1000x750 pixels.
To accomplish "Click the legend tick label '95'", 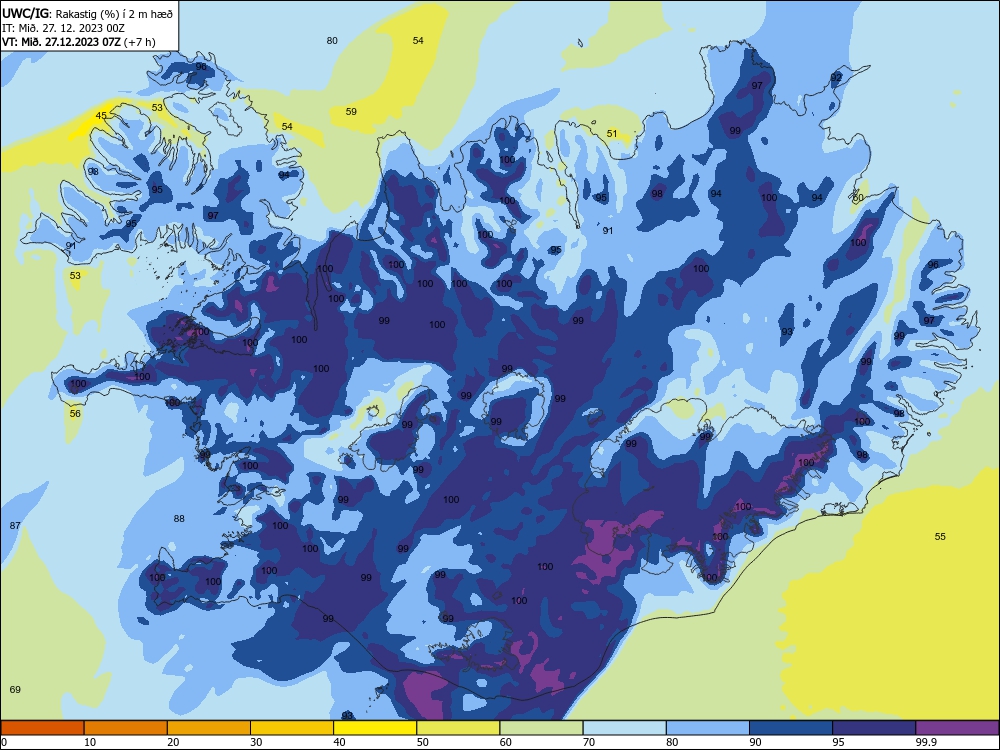I will [838, 742].
